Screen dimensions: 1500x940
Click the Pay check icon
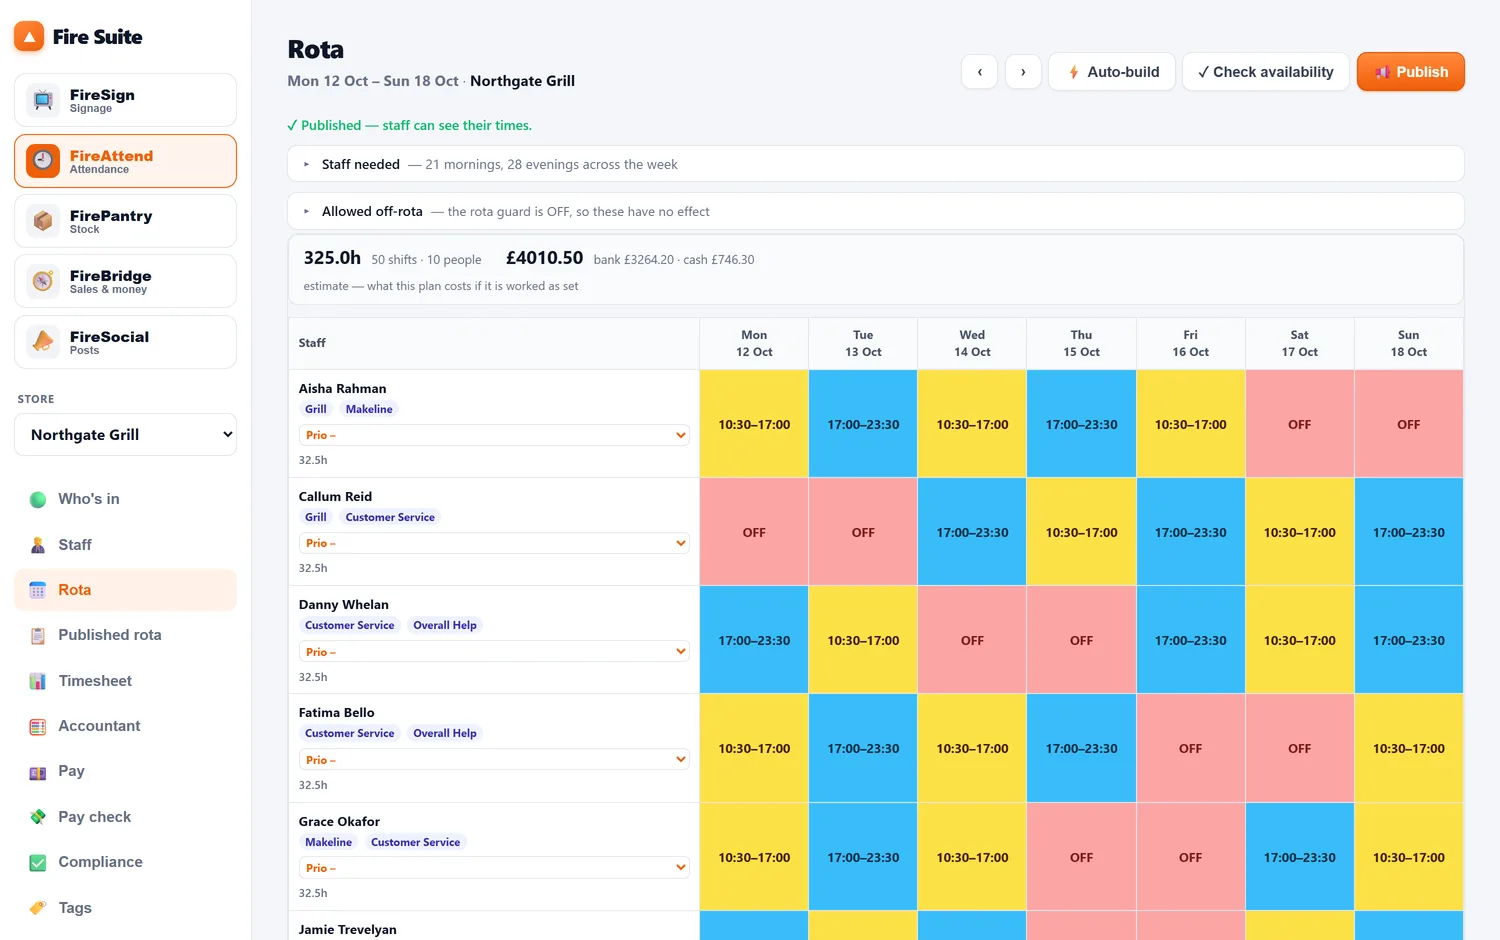[x=38, y=817]
